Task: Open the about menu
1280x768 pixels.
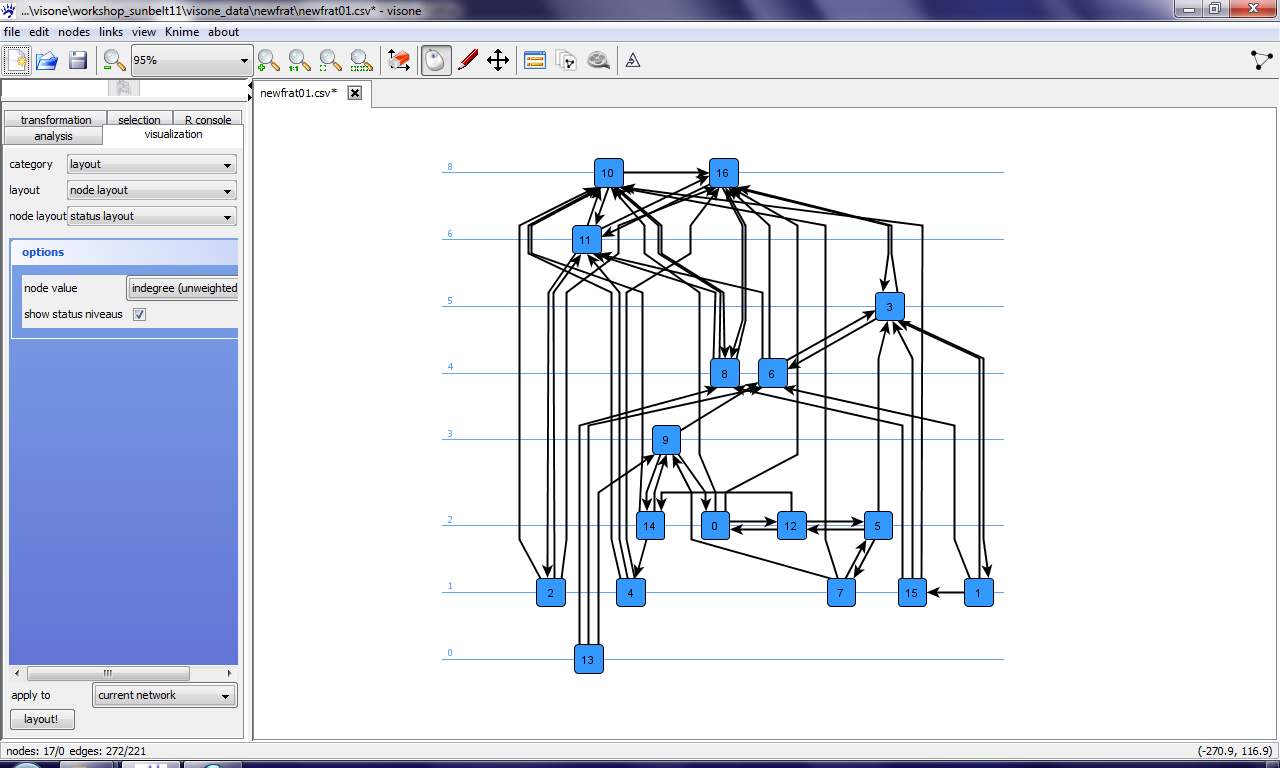Action: point(224,32)
